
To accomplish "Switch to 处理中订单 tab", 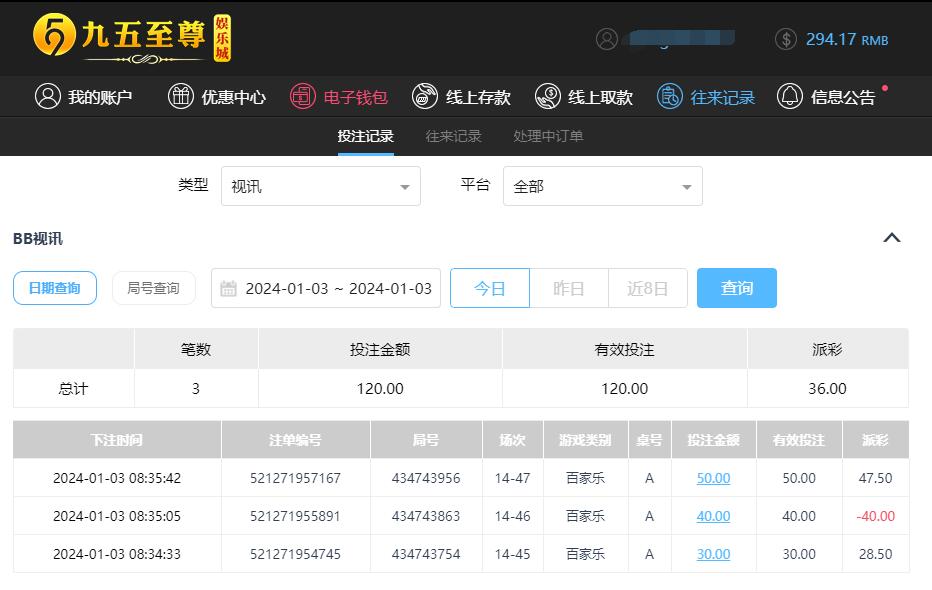I will tap(548, 136).
